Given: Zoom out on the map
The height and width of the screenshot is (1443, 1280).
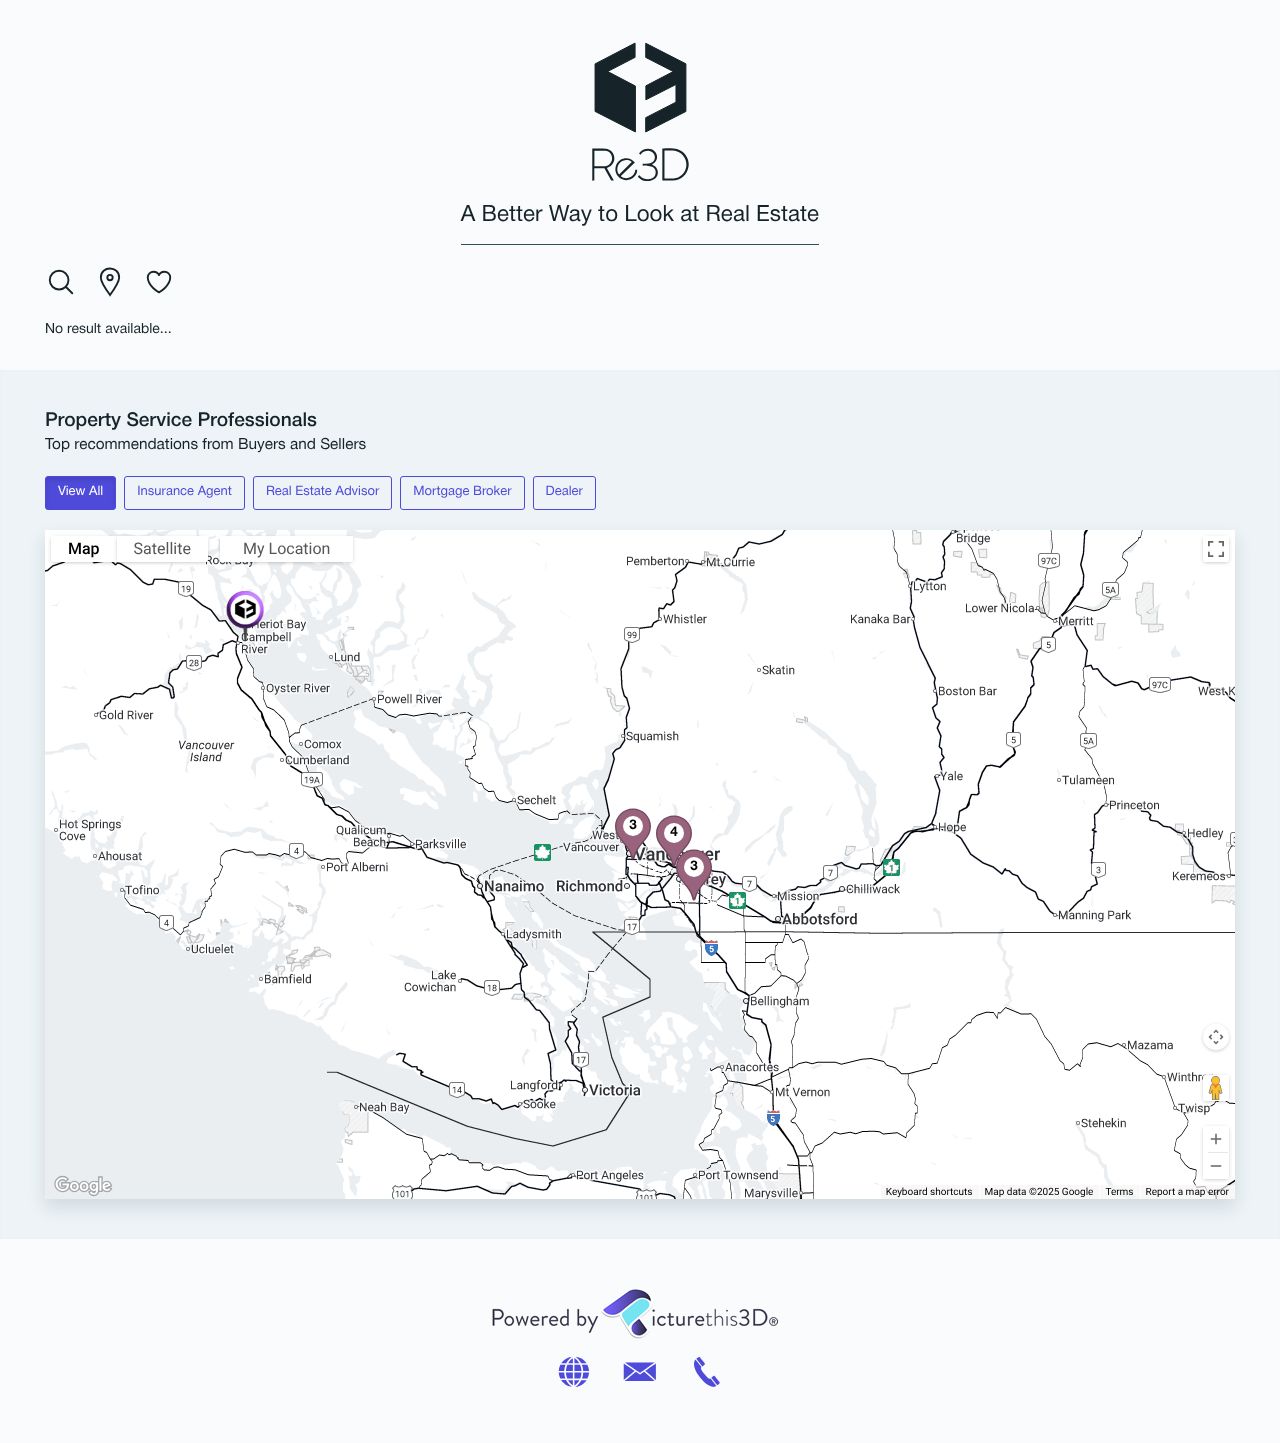Looking at the screenshot, I should click(x=1216, y=1166).
